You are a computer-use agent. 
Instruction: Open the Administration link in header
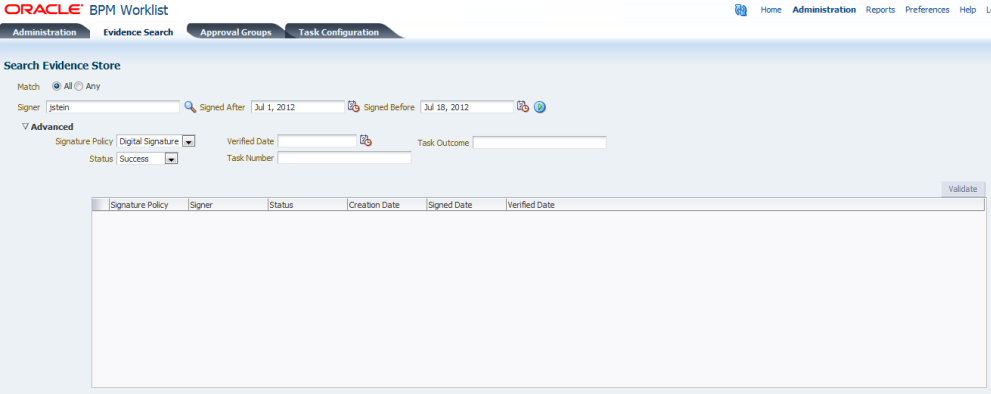coord(824,10)
